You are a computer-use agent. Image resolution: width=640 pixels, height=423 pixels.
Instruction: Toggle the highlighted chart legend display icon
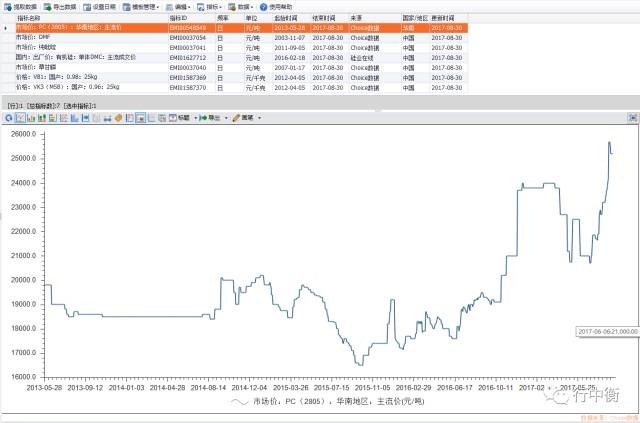(140, 118)
